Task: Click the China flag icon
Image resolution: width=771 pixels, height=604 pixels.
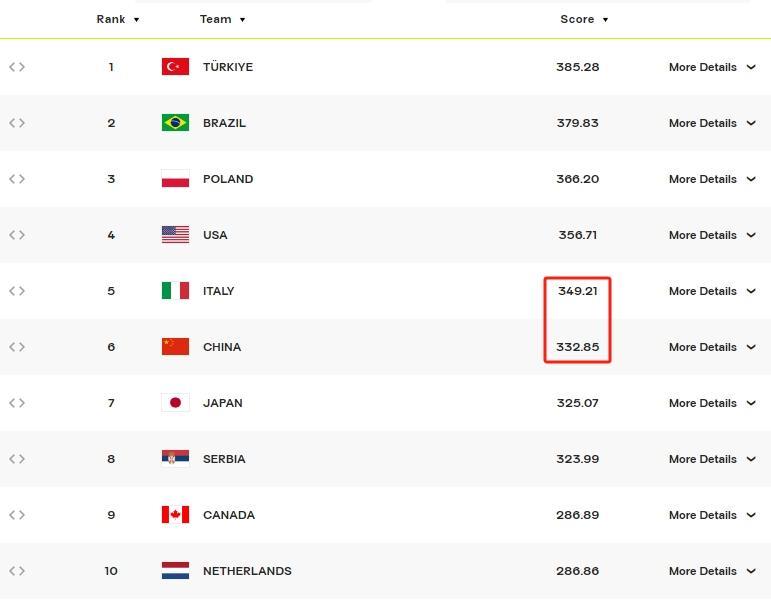Action: (175, 347)
